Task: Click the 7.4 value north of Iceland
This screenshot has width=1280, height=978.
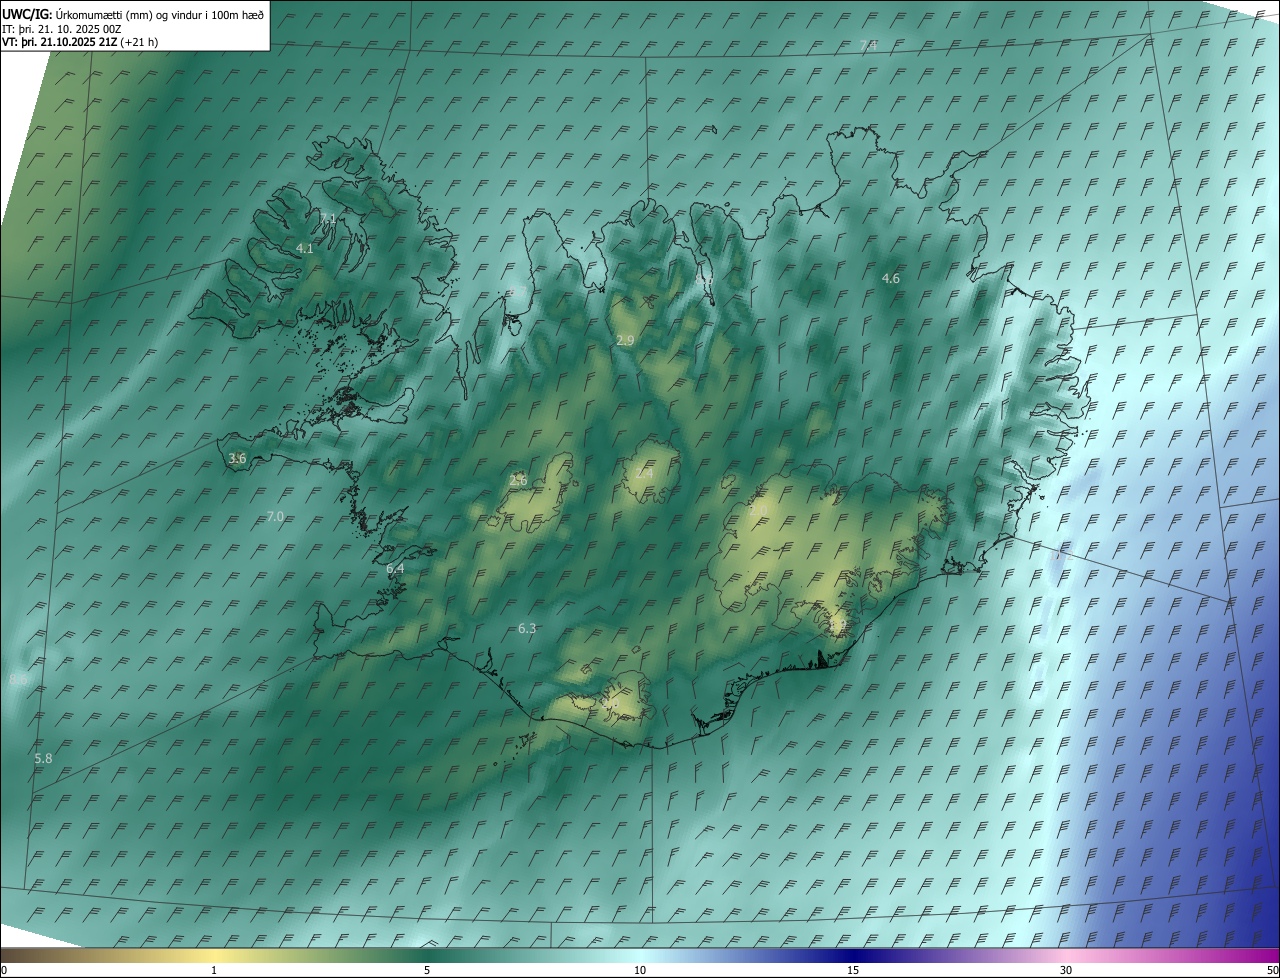Action: [869, 45]
